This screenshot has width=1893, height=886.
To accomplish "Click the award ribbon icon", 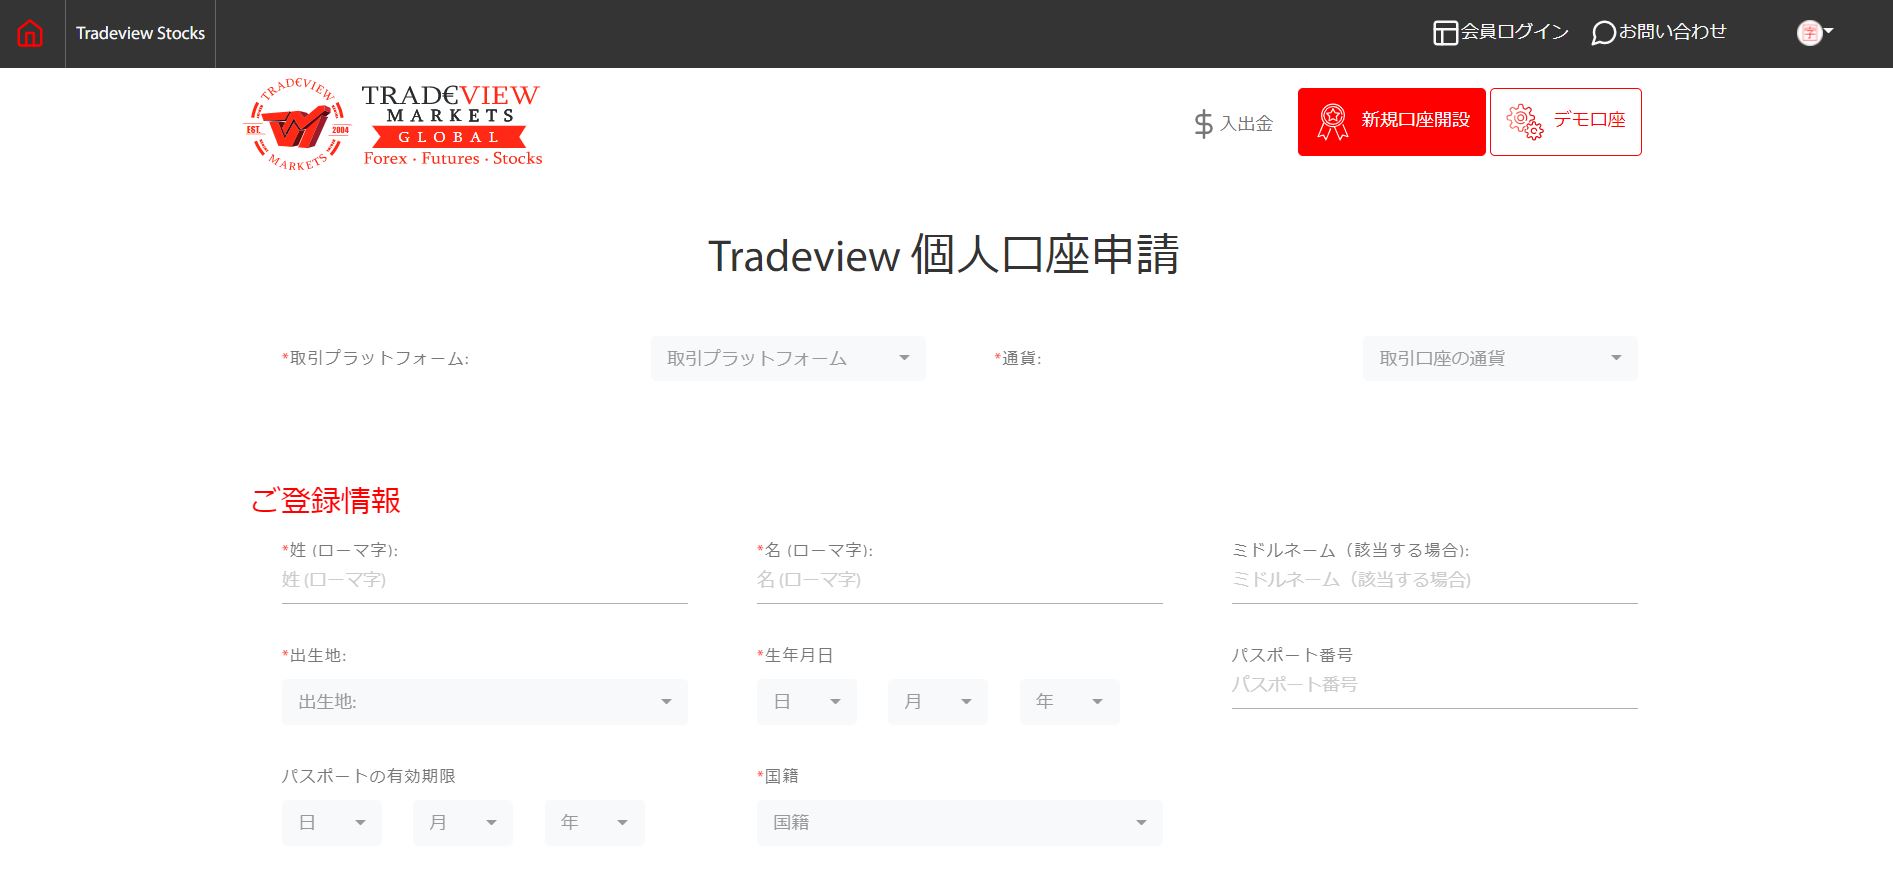I will pos(1332,122).
